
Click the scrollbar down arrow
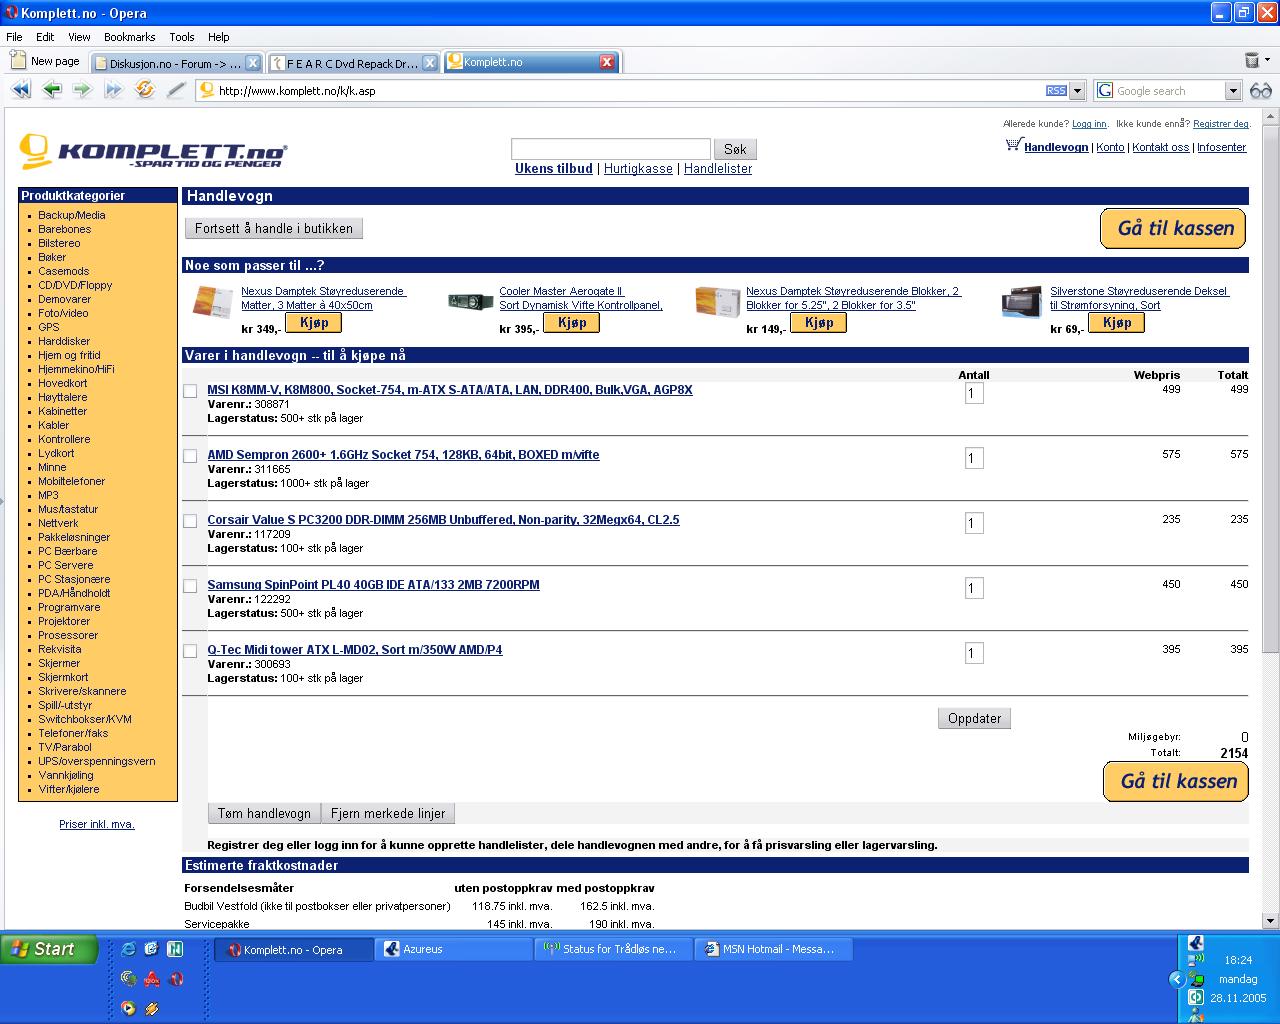pos(1271,921)
